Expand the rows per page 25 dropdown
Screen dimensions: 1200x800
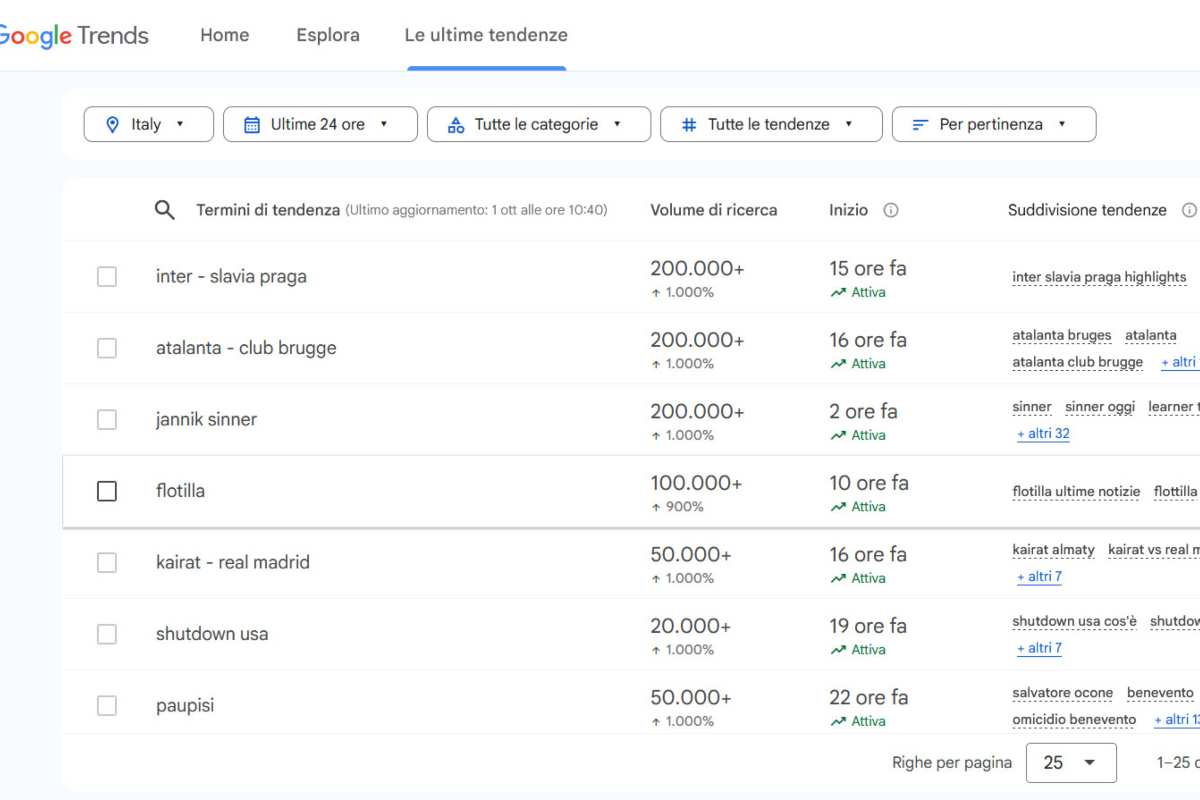[1070, 763]
